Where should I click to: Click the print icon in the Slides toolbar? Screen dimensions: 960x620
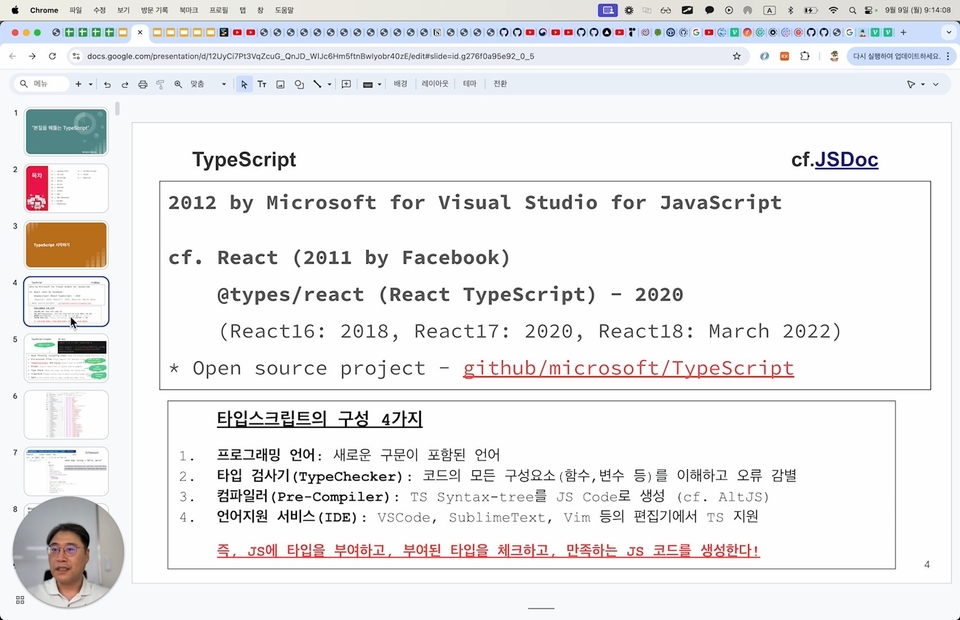(x=143, y=84)
